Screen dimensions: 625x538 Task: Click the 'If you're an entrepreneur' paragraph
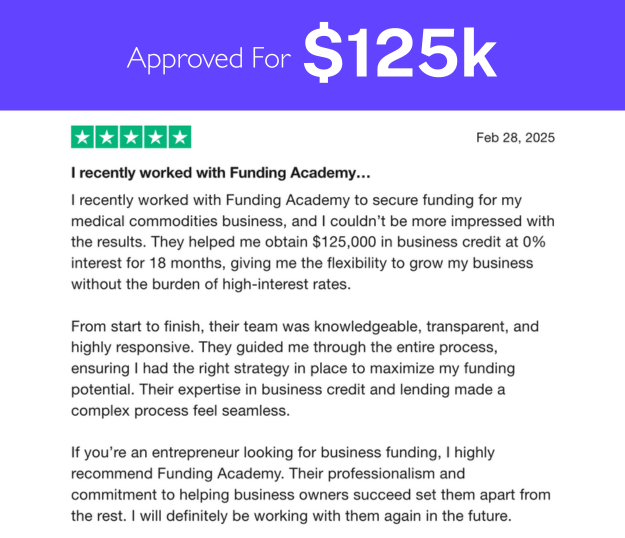tap(311, 484)
